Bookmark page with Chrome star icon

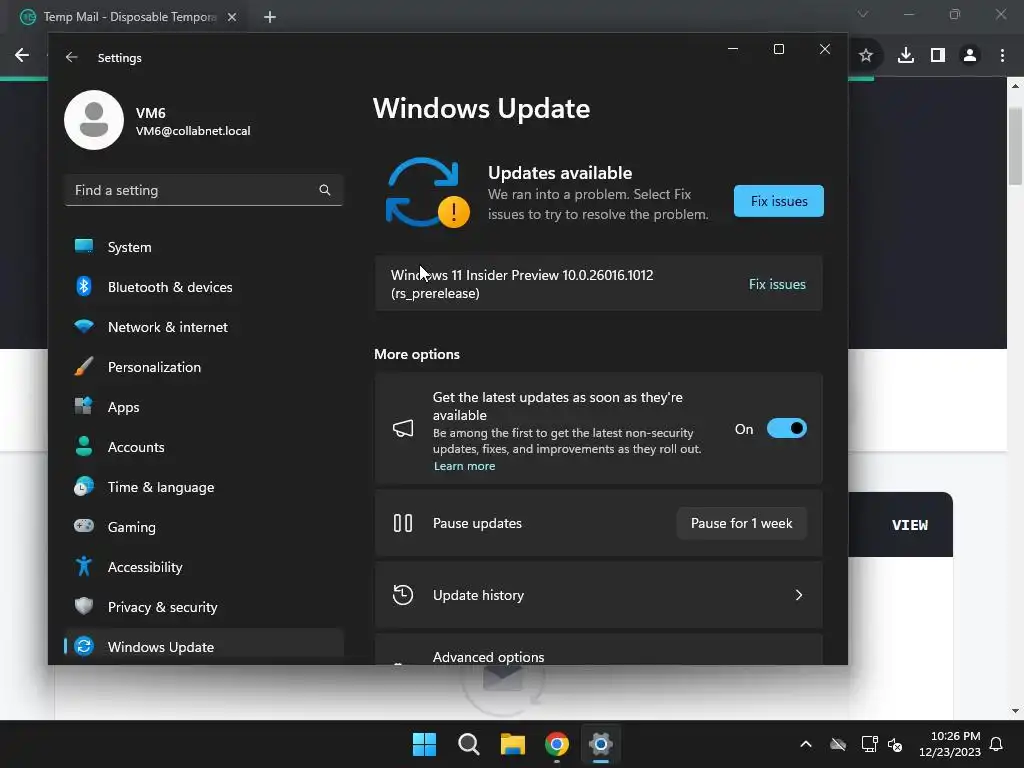click(x=866, y=56)
